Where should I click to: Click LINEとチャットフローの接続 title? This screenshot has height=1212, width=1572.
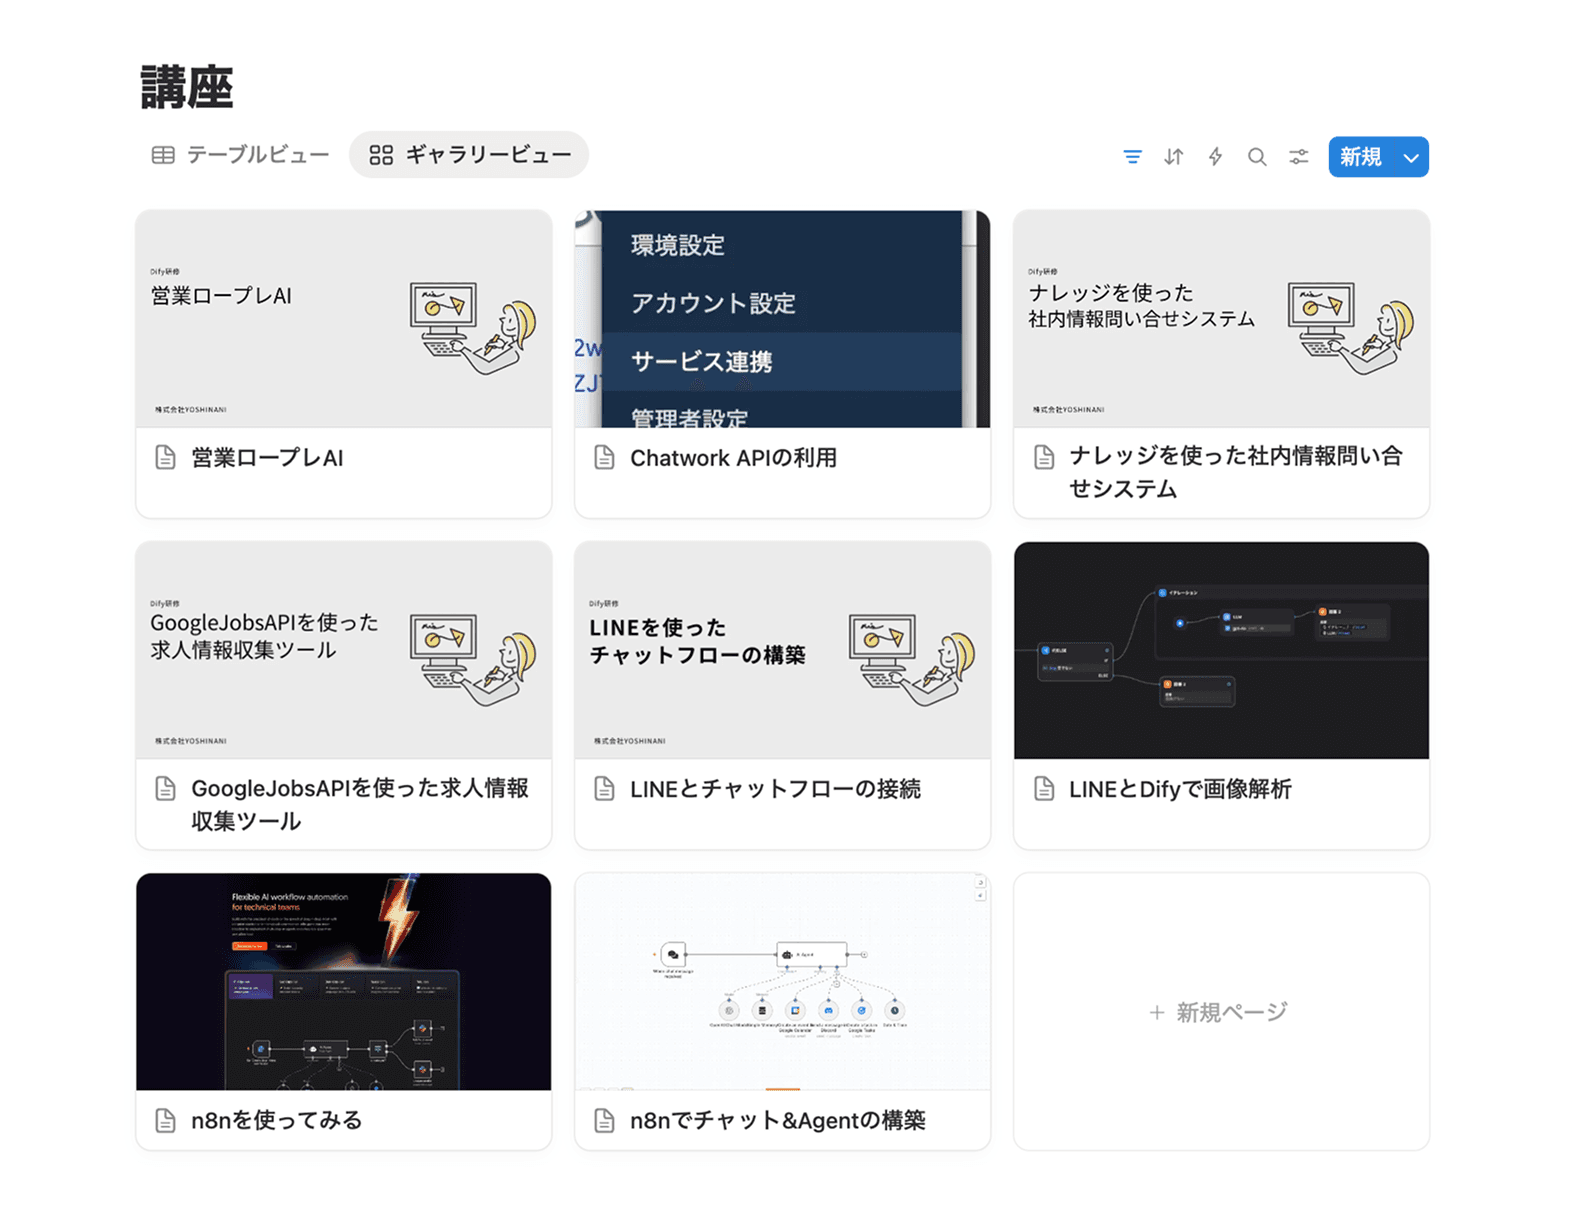[775, 789]
